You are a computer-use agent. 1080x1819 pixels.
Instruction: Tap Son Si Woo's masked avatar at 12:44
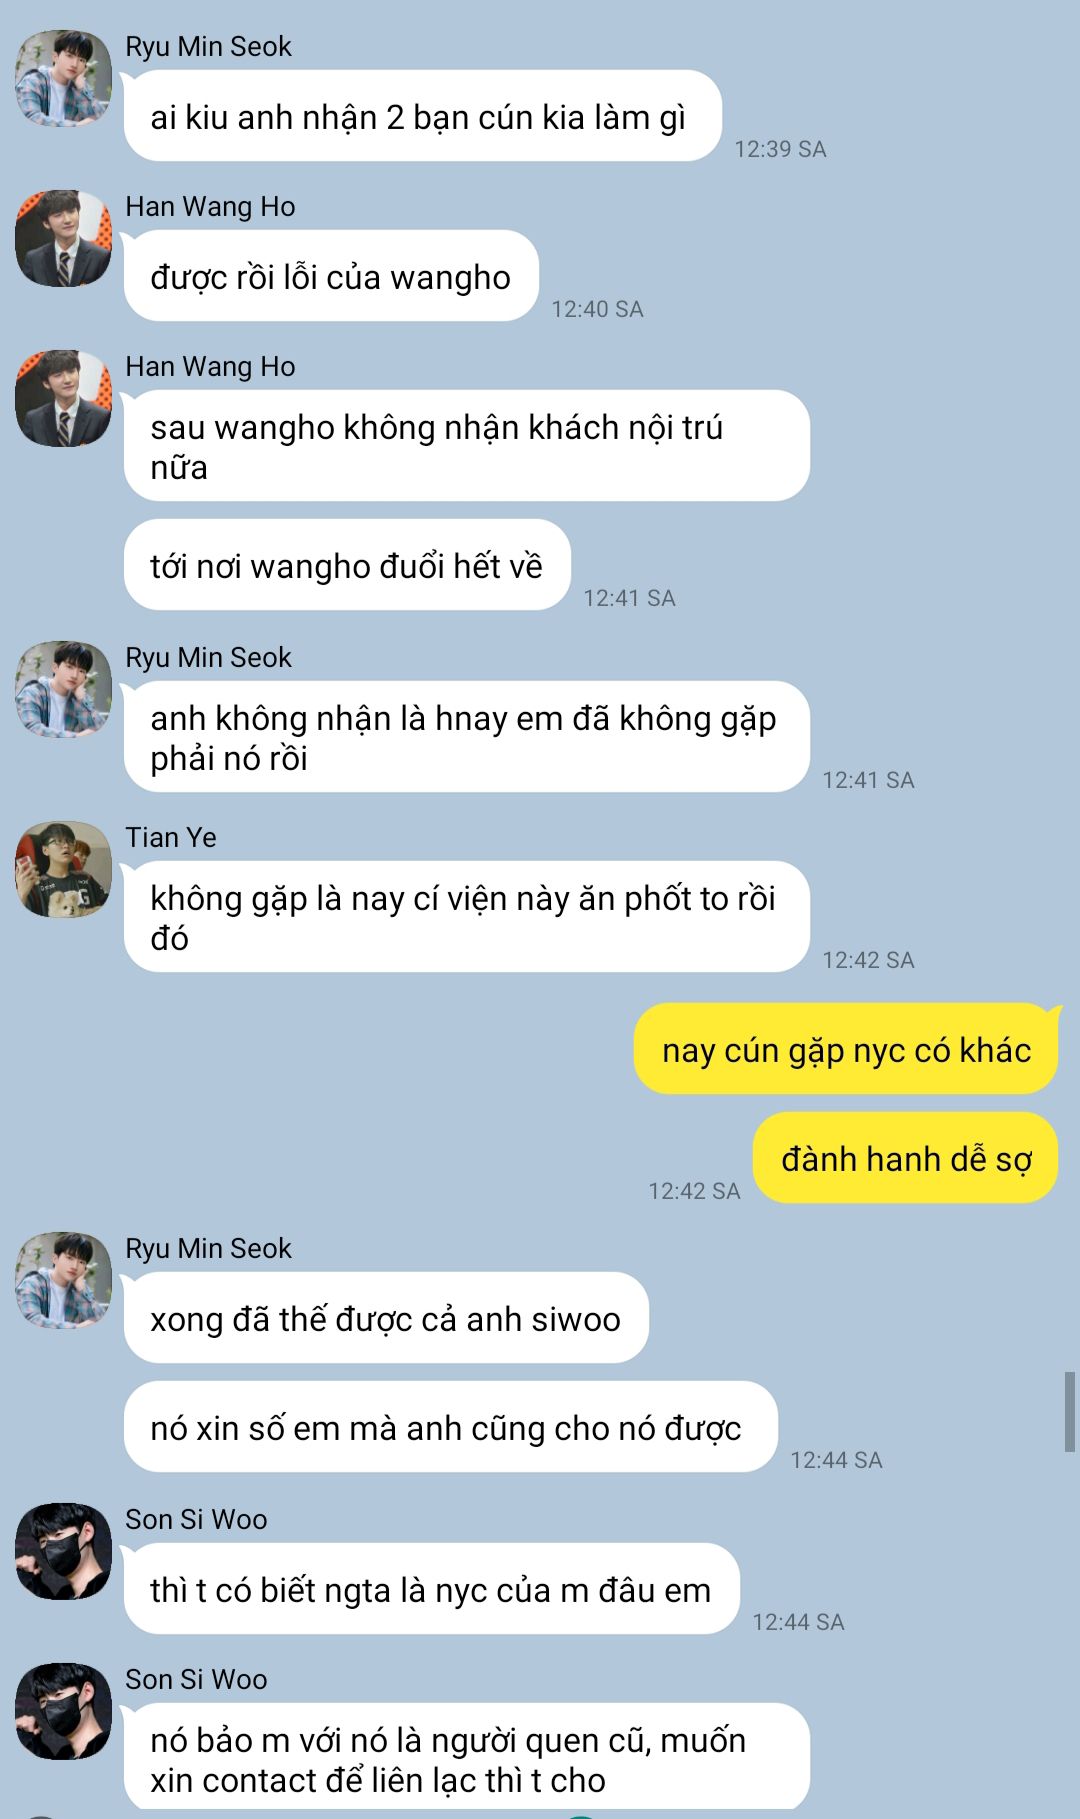(63, 1551)
